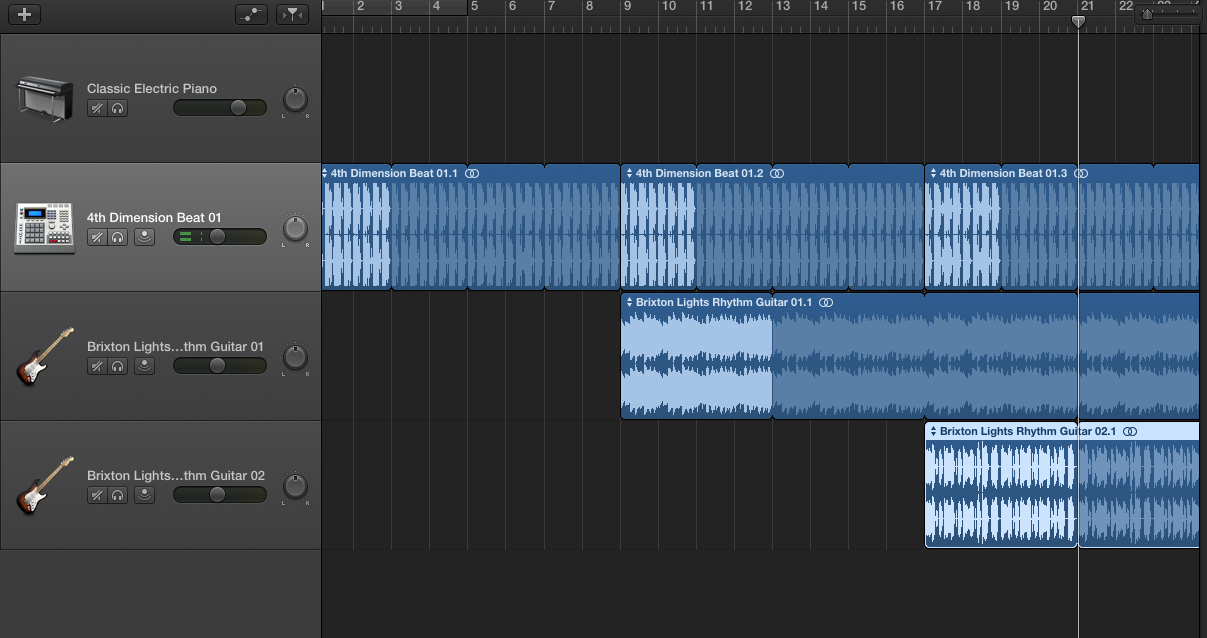Click the 'Brixton Lights...thm Guitar 02' track name
The width and height of the screenshot is (1207, 638).
click(176, 475)
